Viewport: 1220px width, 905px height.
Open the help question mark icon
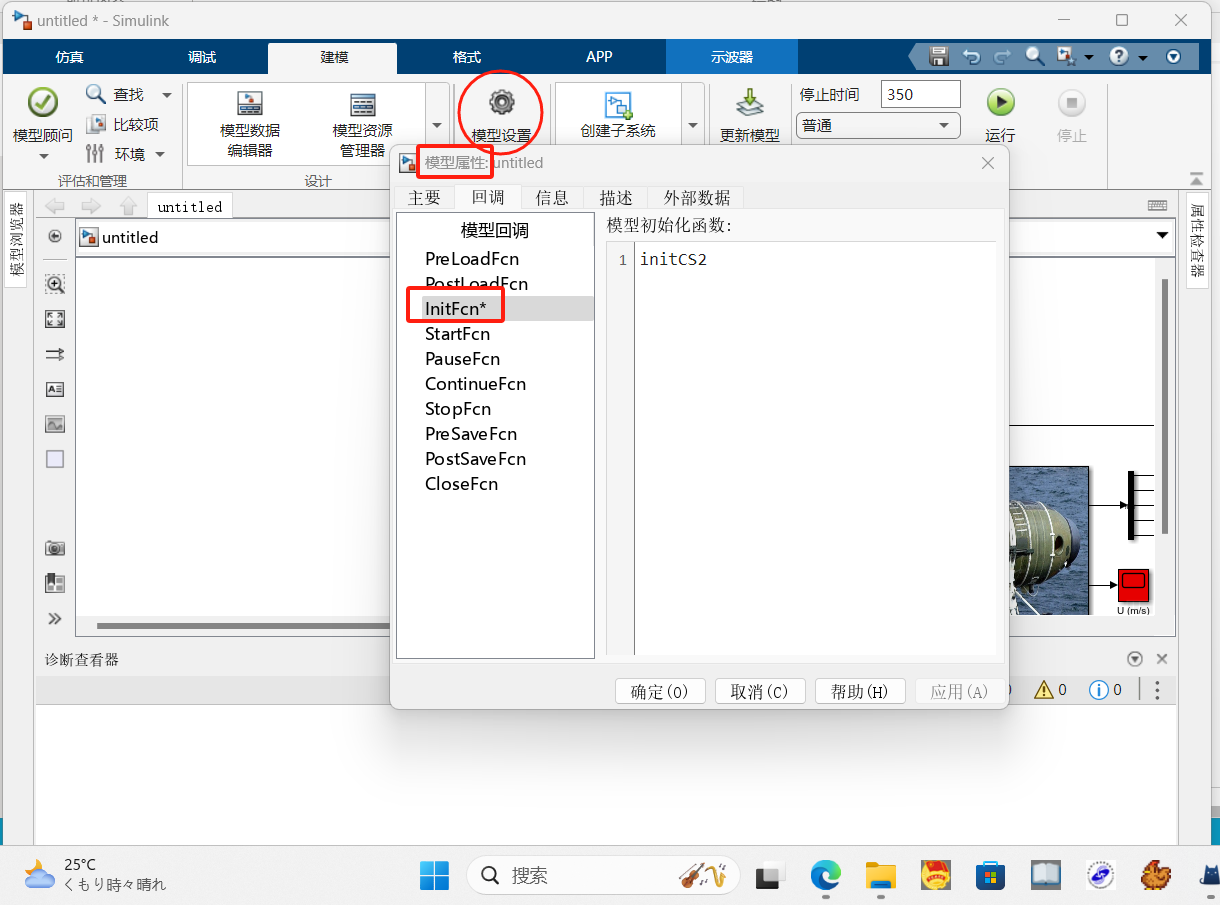[1120, 57]
